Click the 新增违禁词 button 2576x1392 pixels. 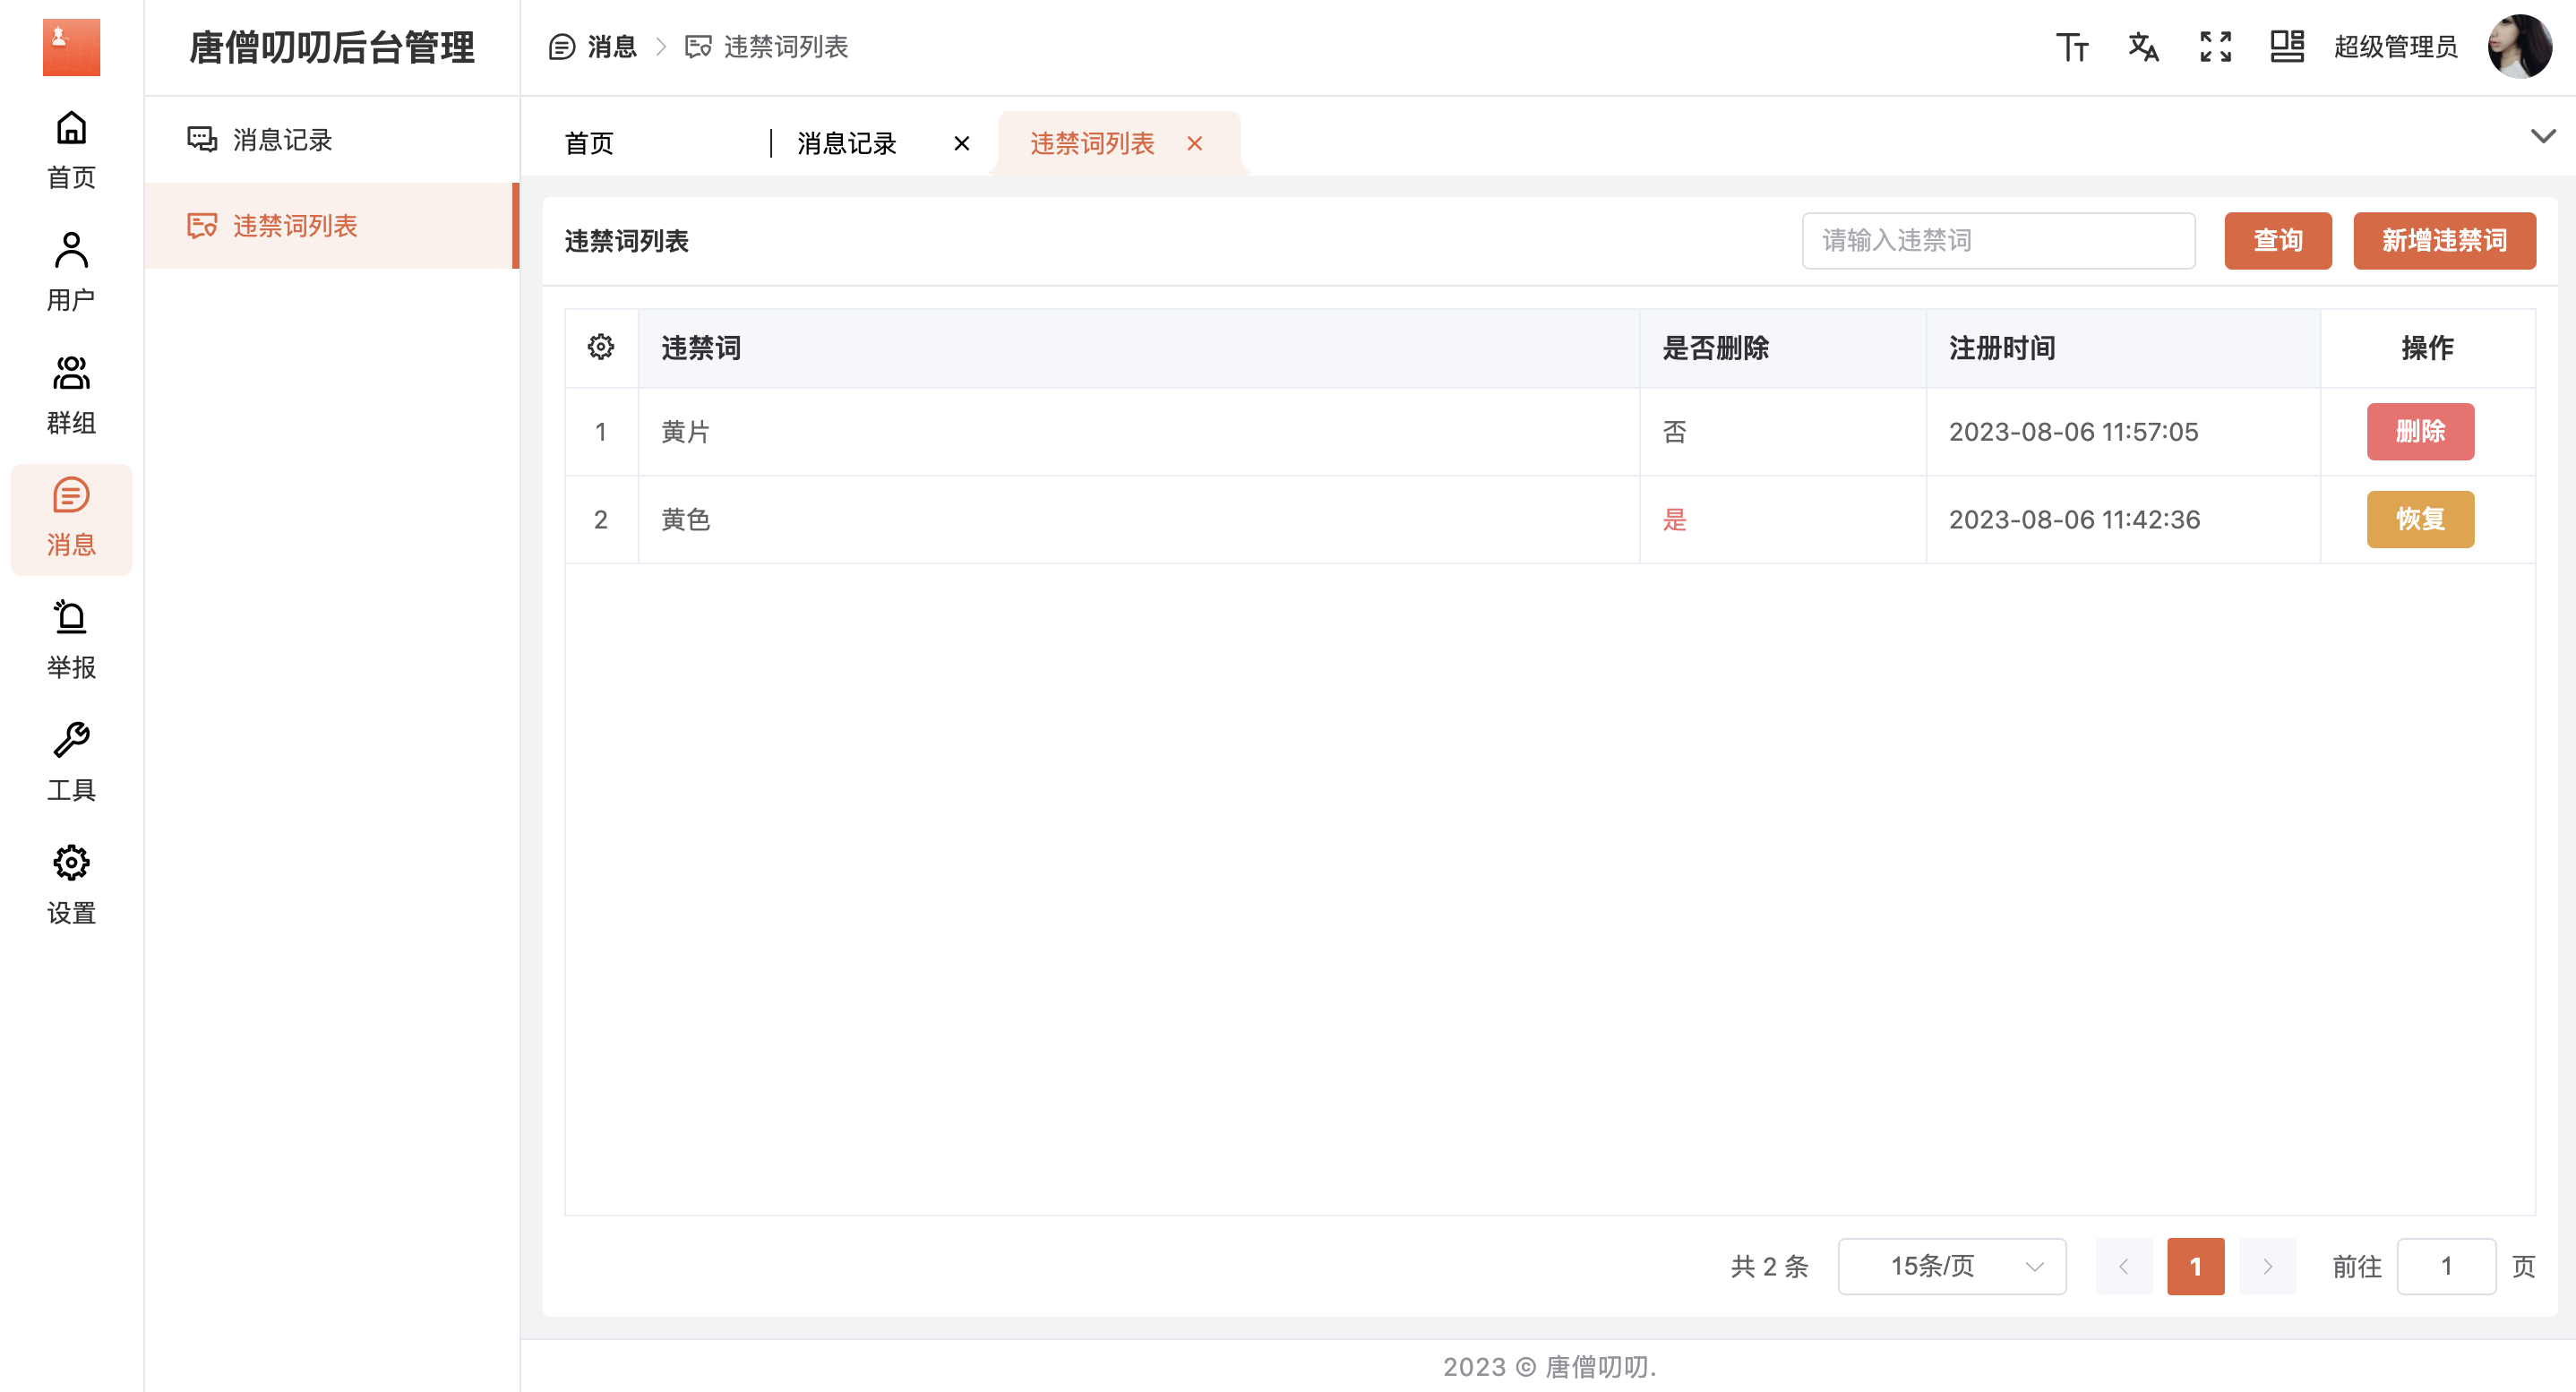(2443, 241)
